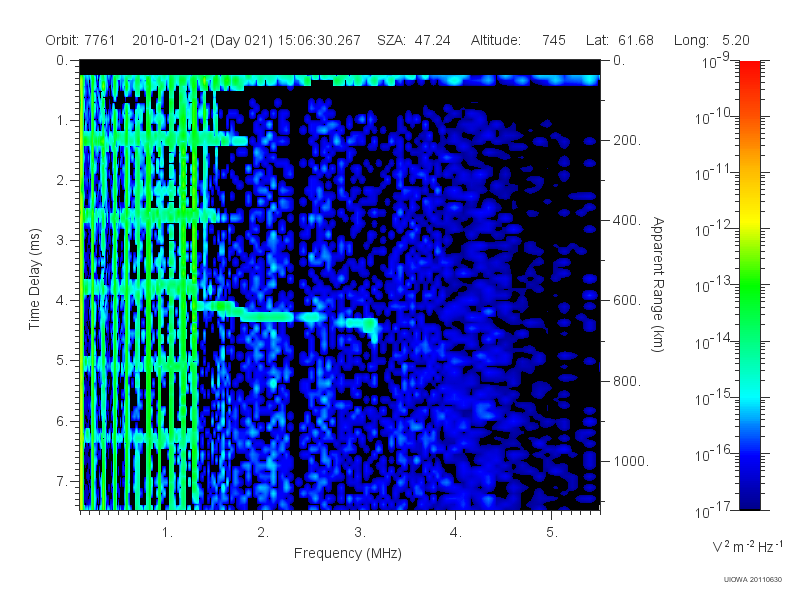Click the 'Frequency (MHz)' axis label
This screenshot has width=800, height=600.
point(347,553)
